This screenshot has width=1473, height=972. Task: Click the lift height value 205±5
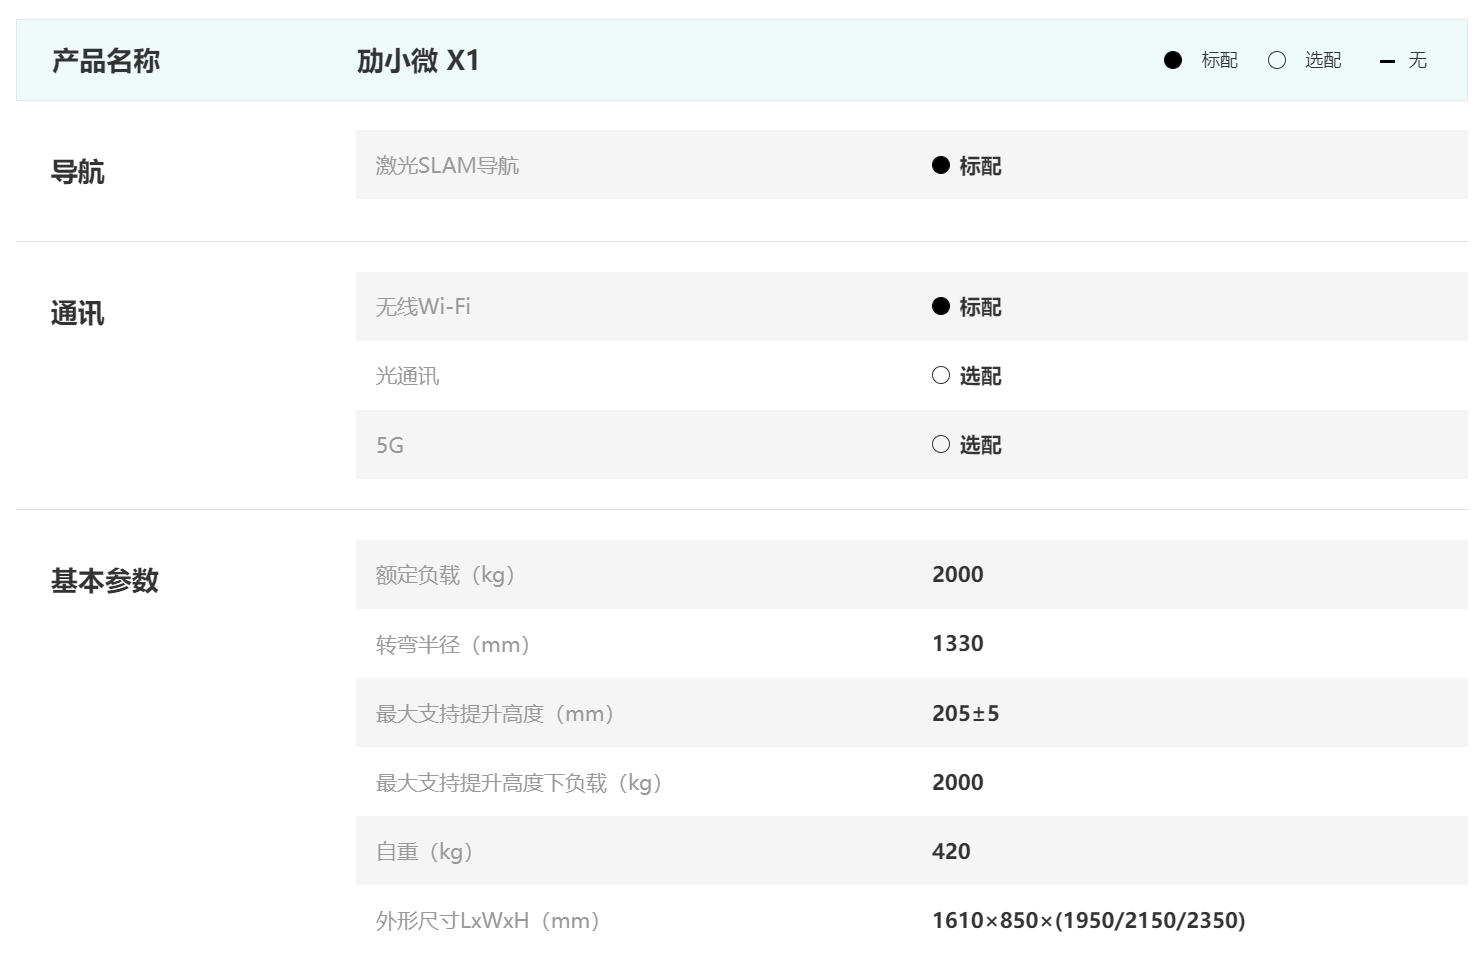click(x=965, y=713)
